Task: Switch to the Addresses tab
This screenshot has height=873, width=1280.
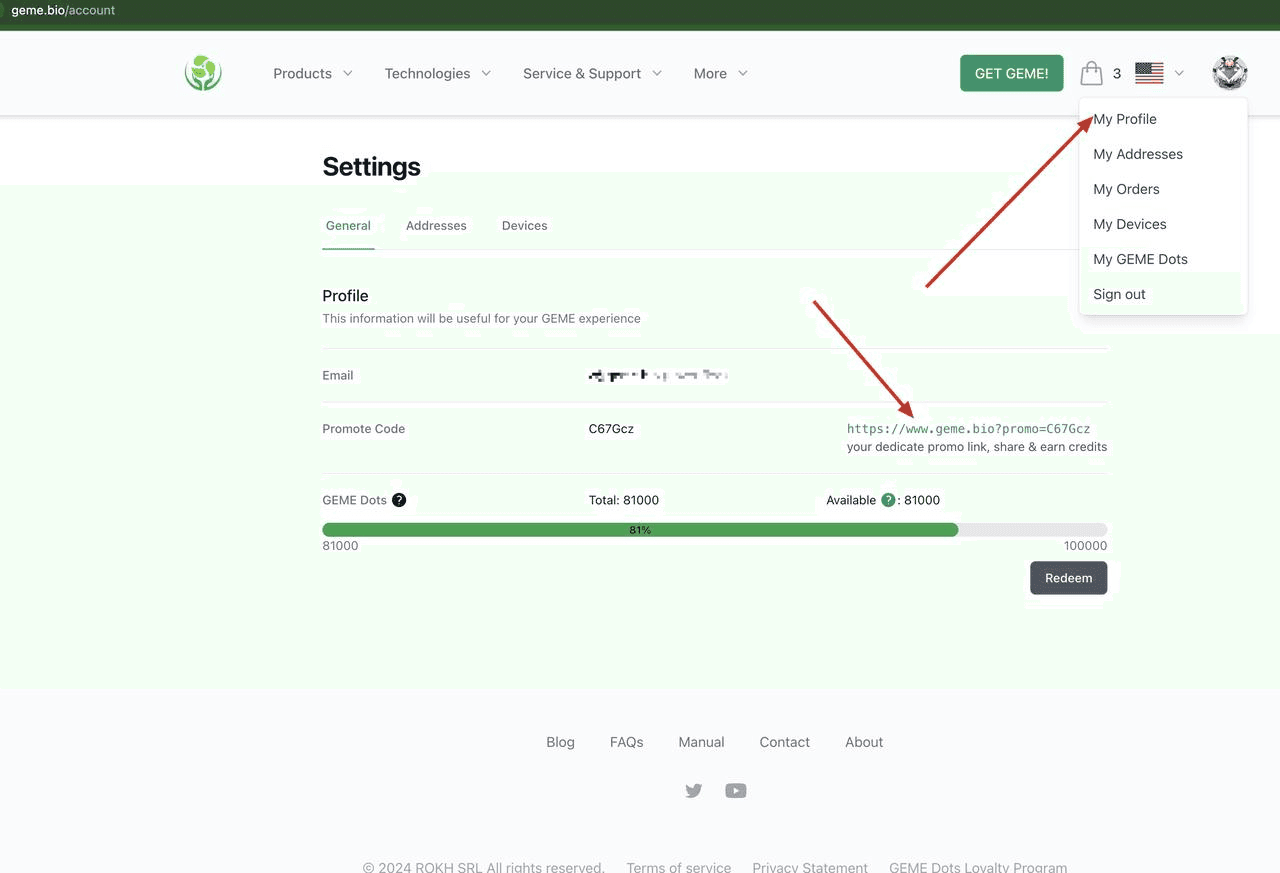Action: 436,225
